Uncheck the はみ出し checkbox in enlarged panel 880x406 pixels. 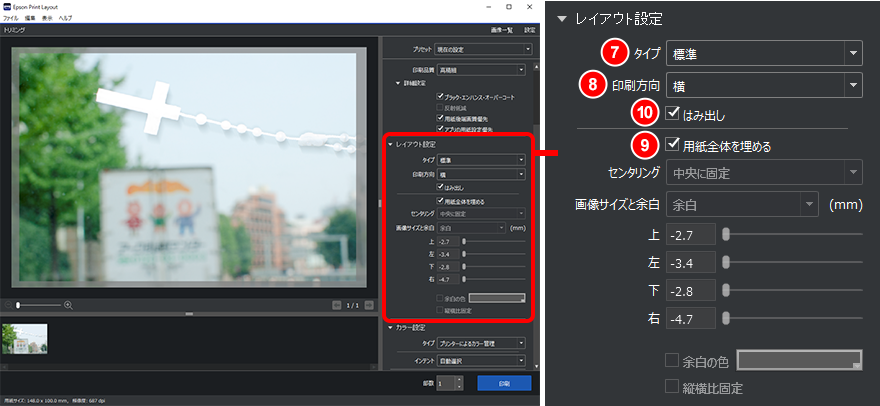point(672,113)
